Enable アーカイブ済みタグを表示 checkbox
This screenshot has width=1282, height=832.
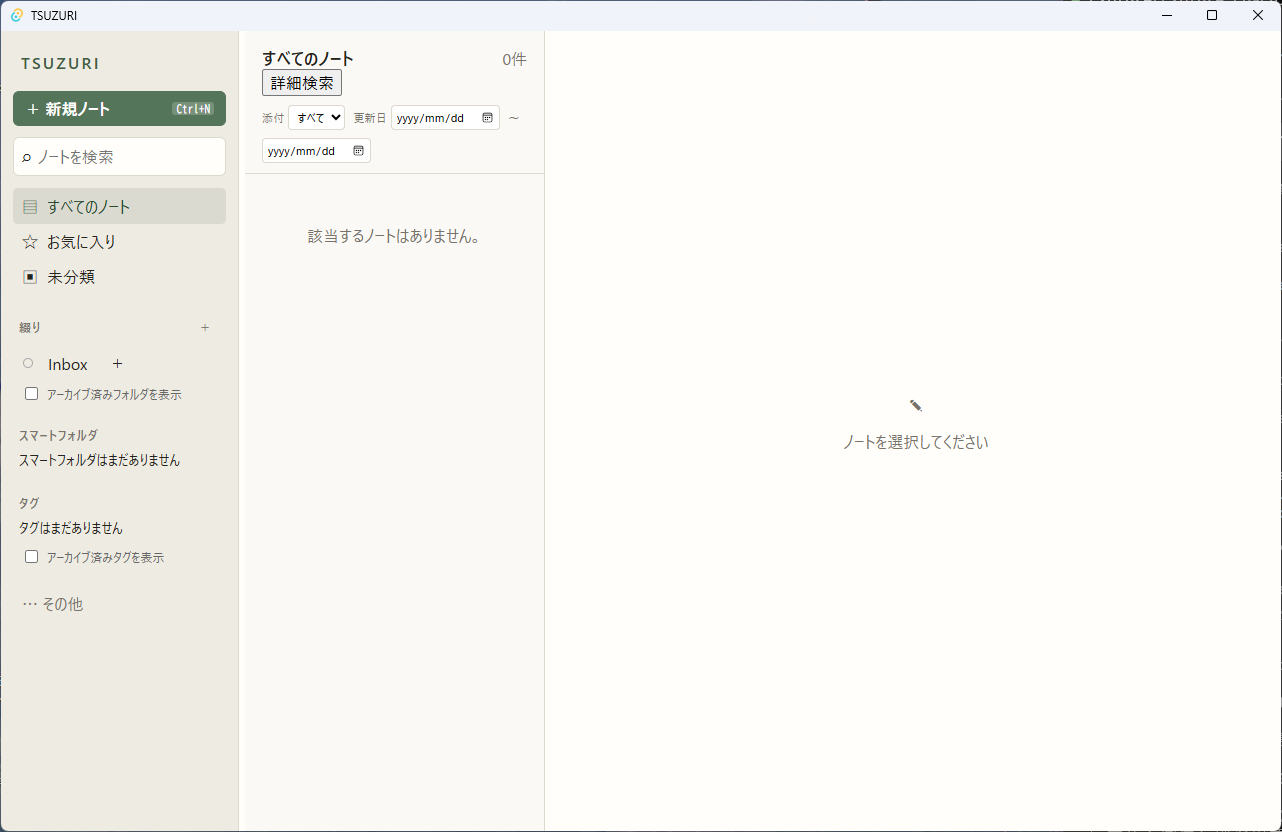32,557
